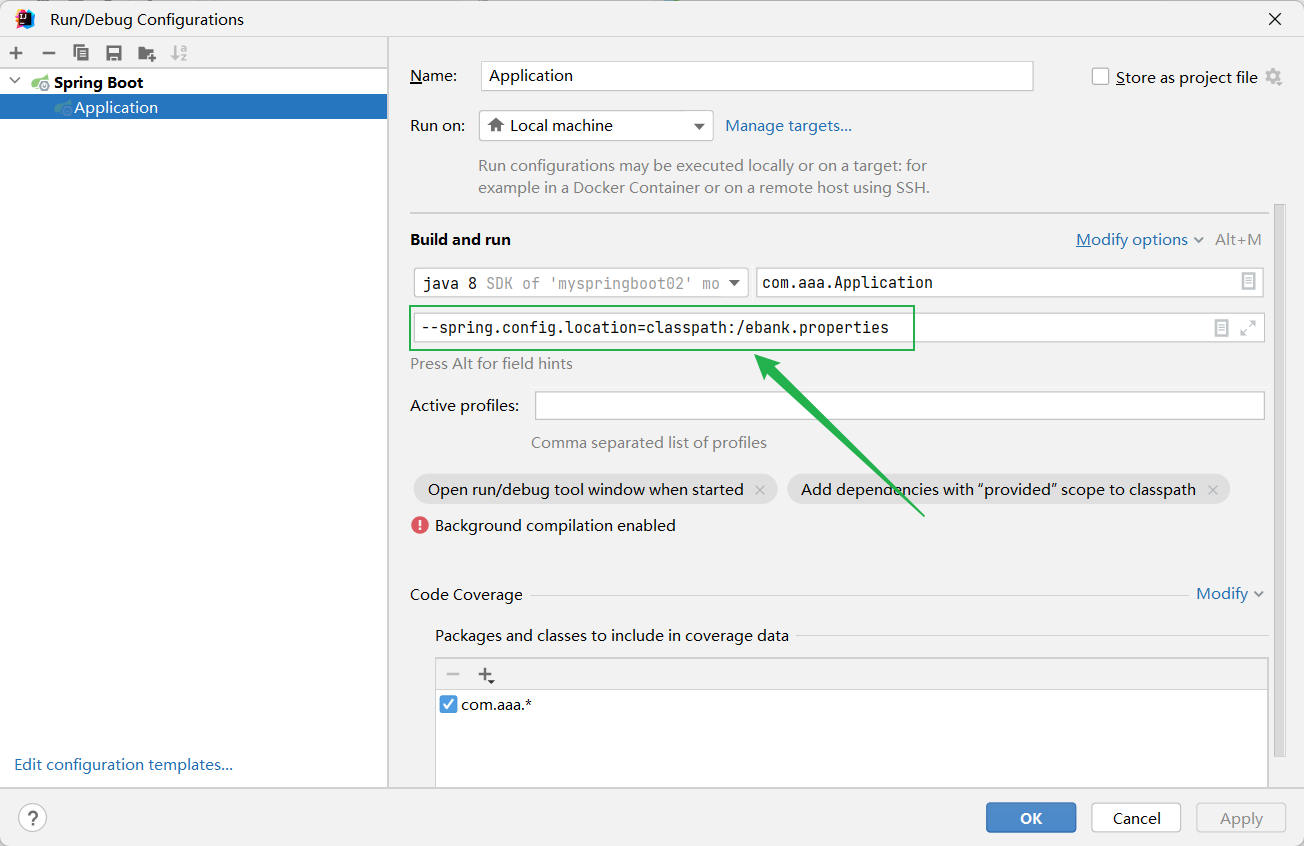Screen dimensions: 1304x846
Task: Remove the Open run/debug tool window option
Action: [760, 490]
